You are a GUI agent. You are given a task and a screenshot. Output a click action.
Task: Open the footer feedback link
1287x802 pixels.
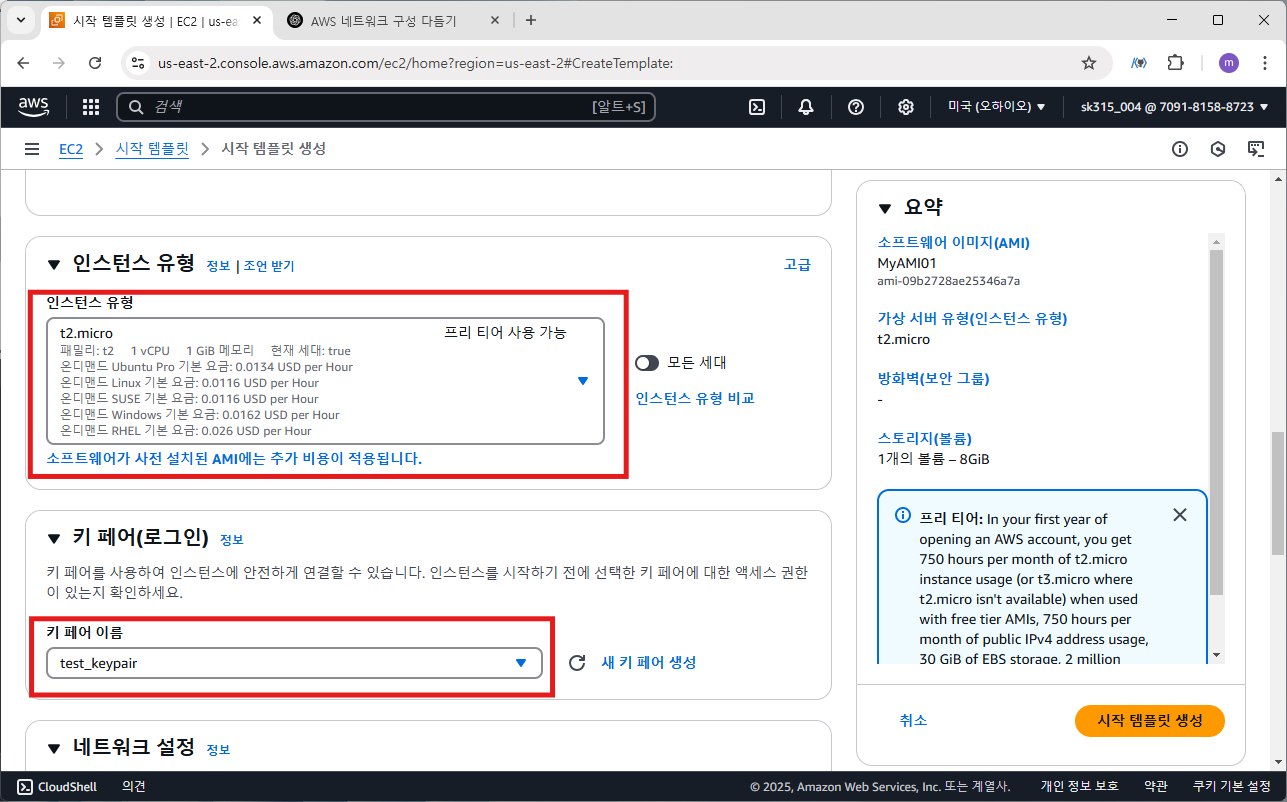click(x=134, y=787)
